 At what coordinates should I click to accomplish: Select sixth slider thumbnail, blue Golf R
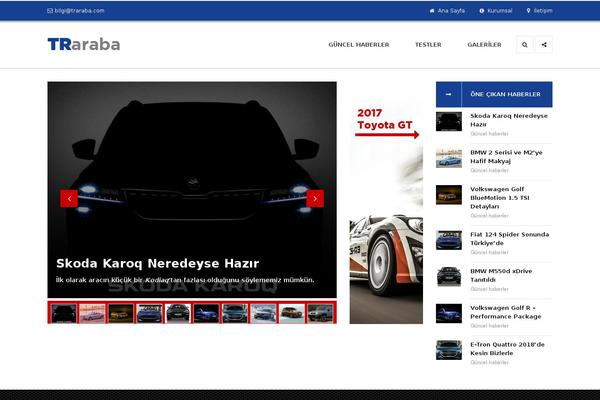point(206,313)
